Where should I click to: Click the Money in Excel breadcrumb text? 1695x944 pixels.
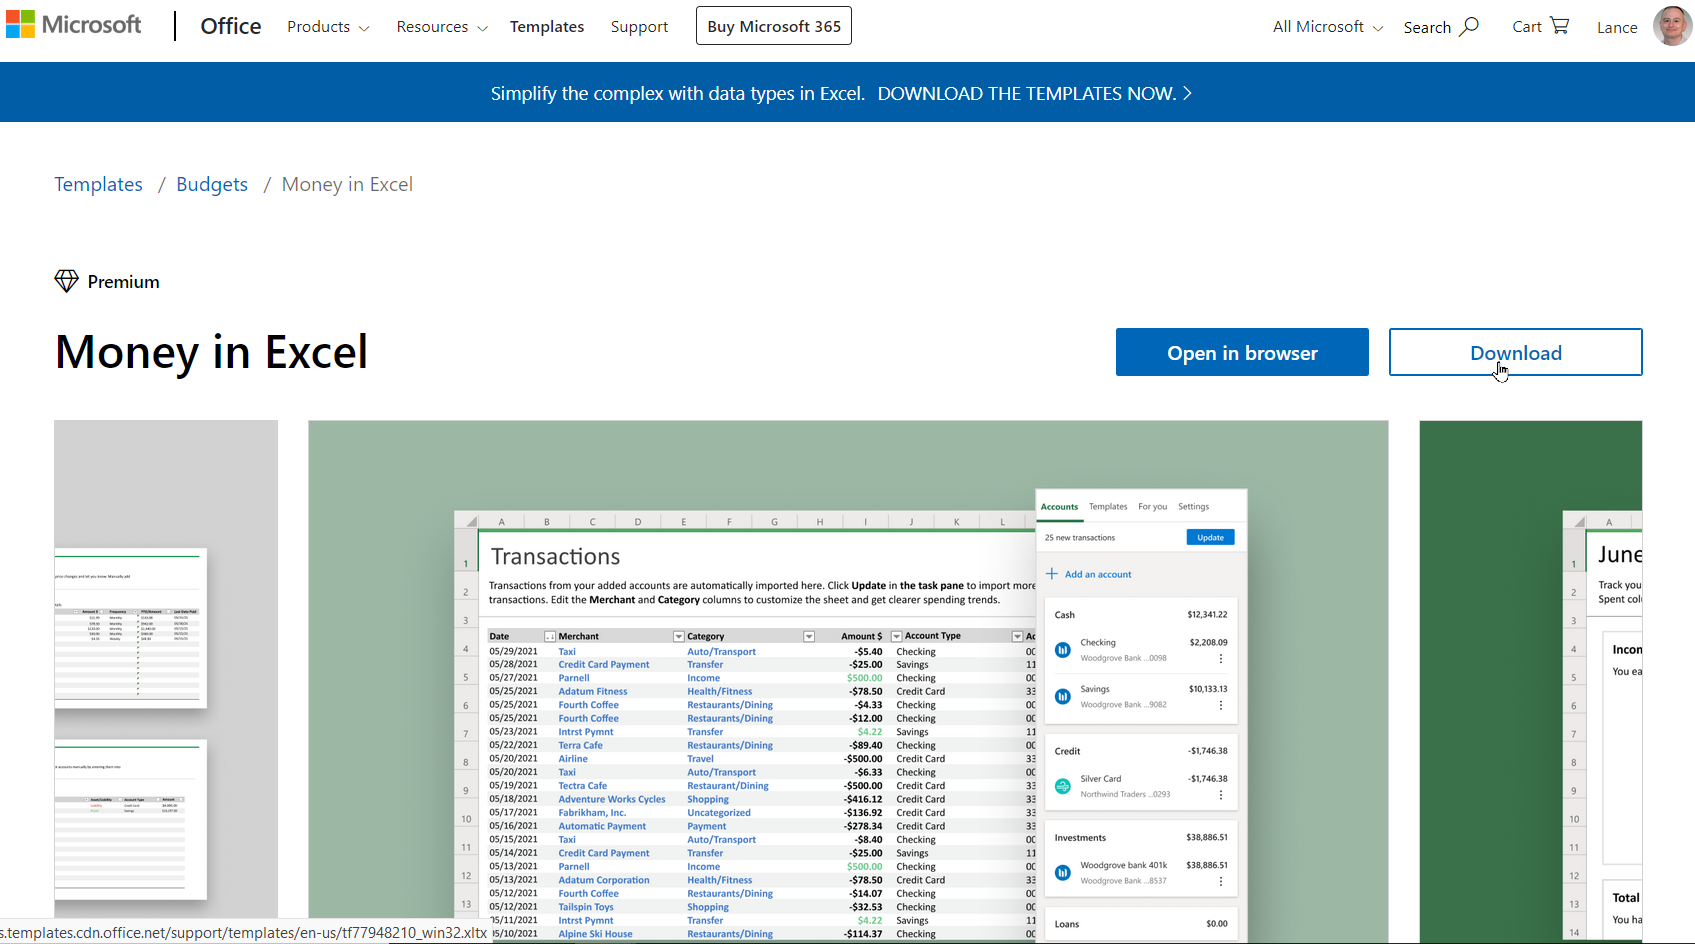347,184
